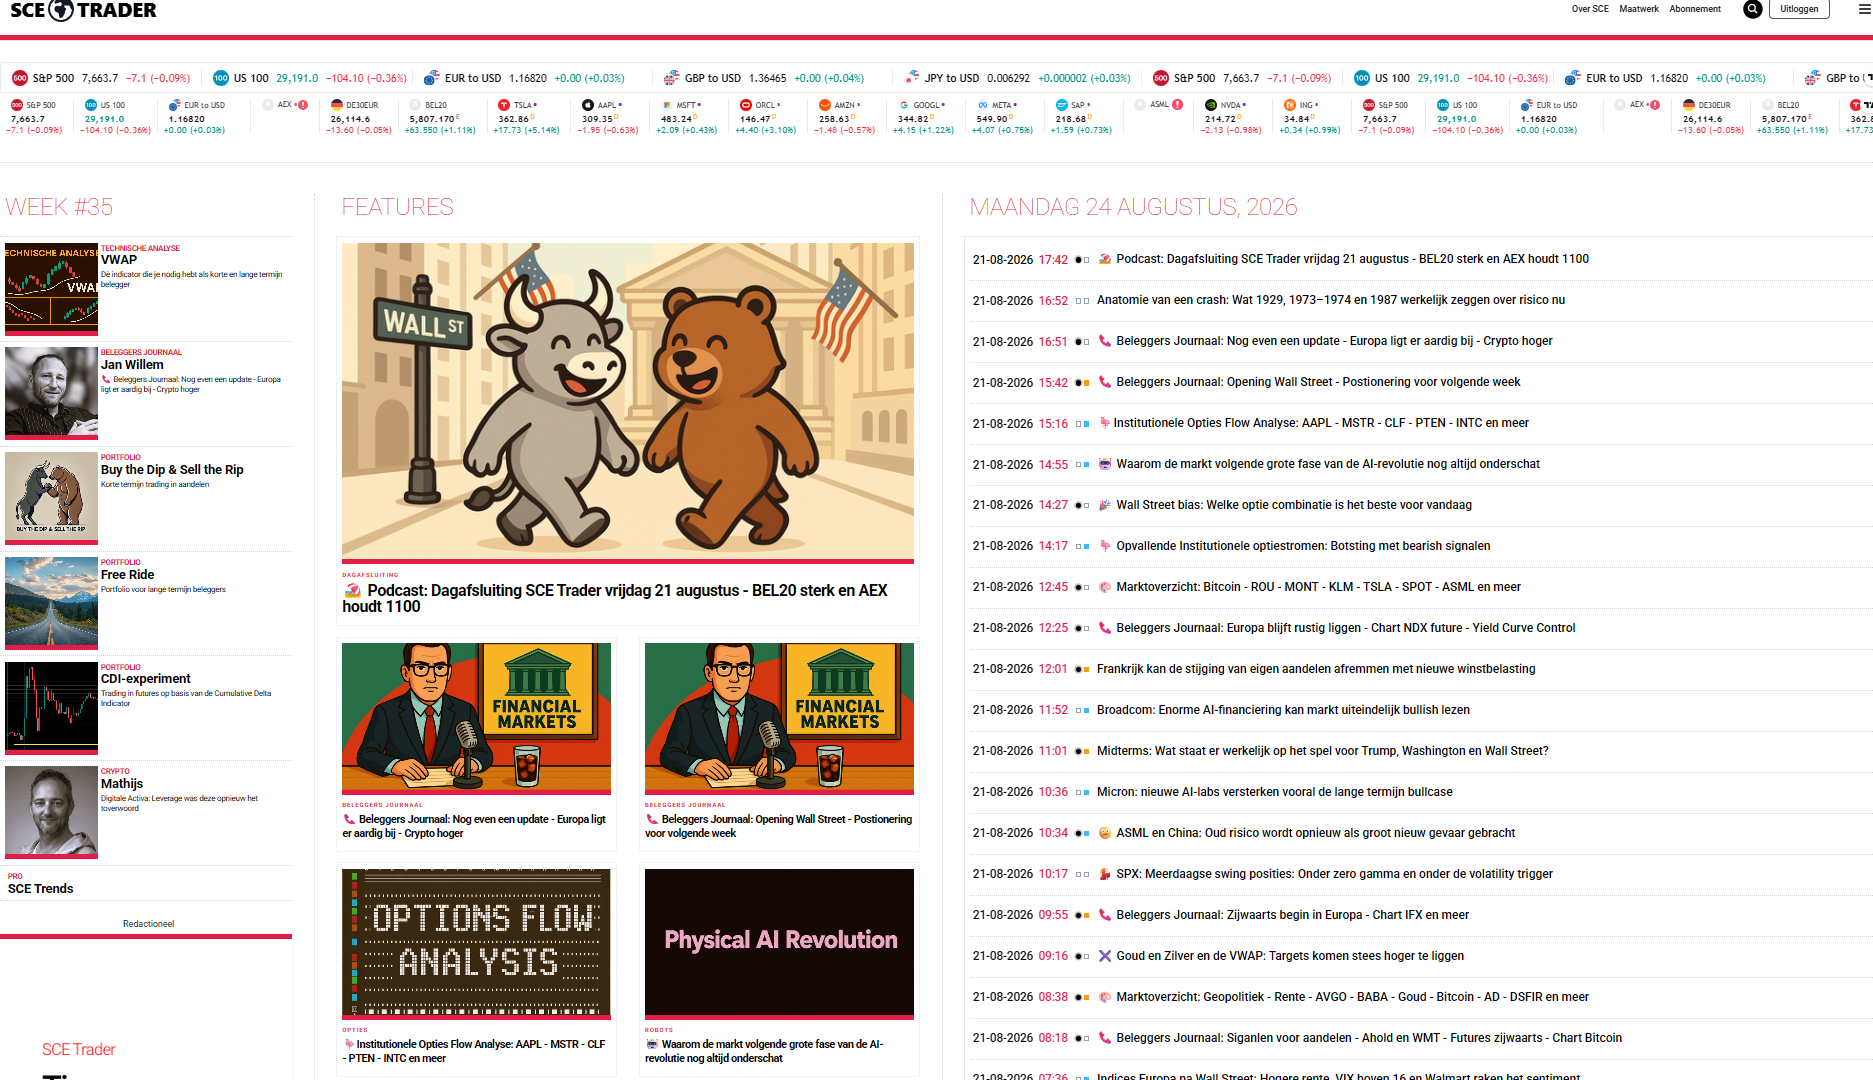The width and height of the screenshot is (1873, 1080).
Task: Open the hamburger menu icon
Action: tap(1865, 9)
